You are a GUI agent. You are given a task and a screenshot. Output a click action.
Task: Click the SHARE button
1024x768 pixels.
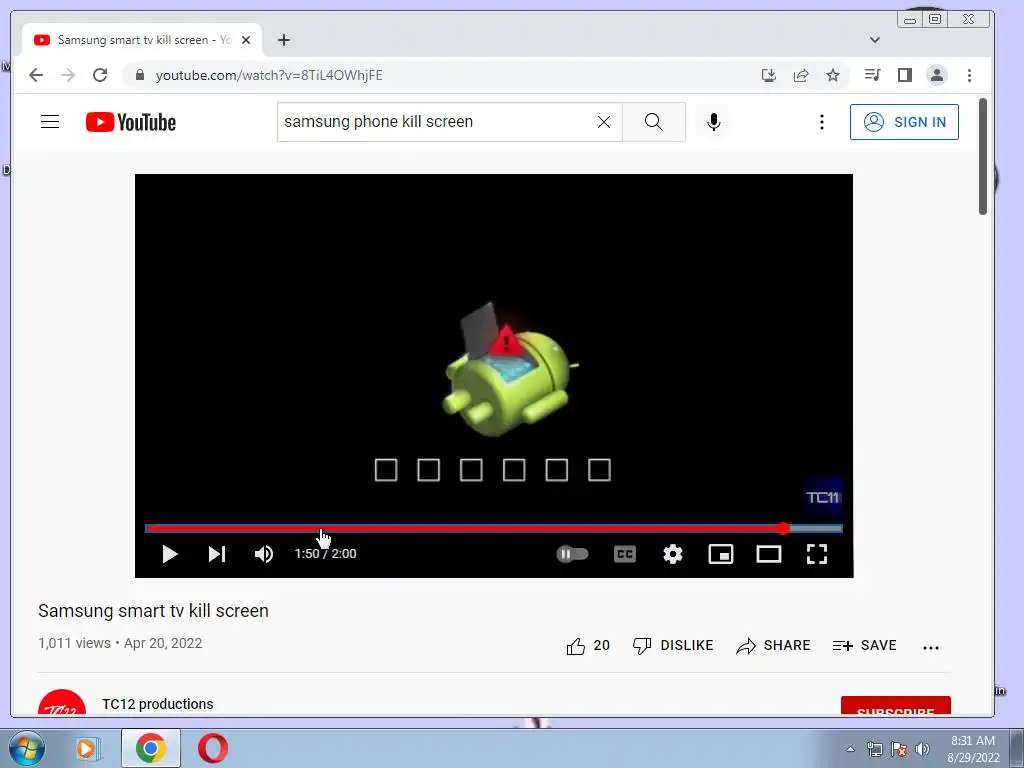pos(773,646)
